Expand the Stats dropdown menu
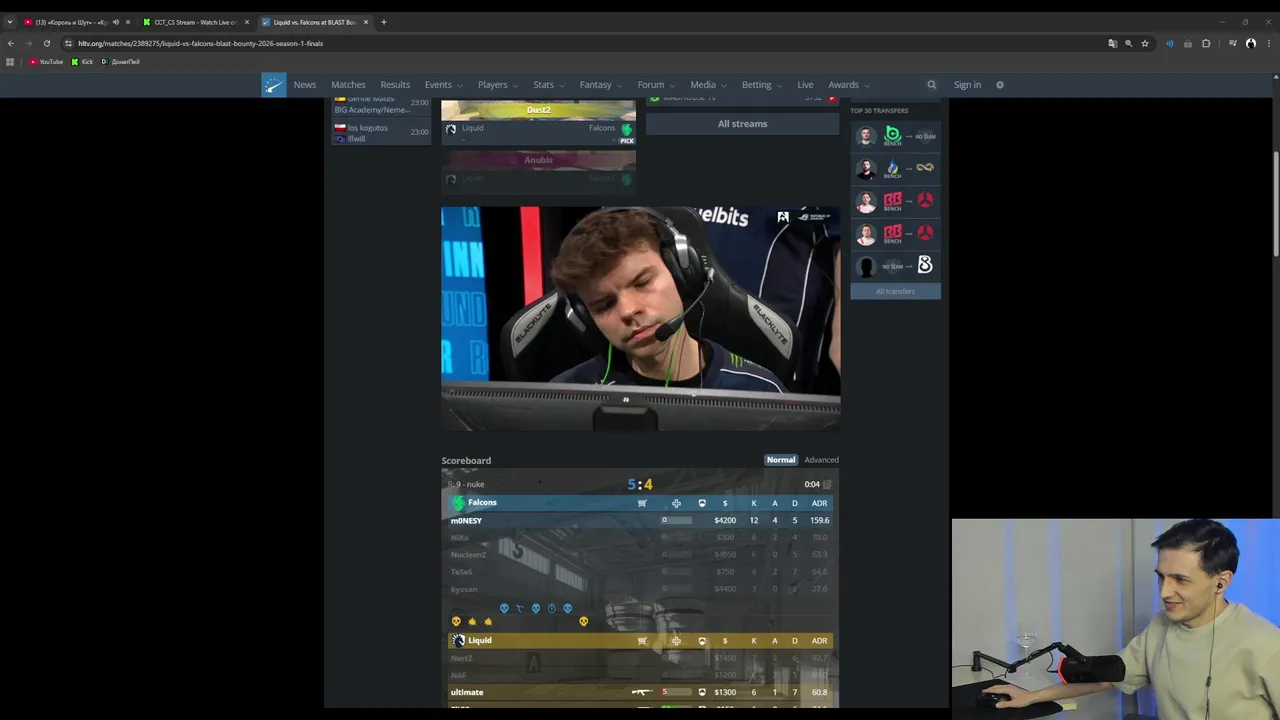Screen dimensions: 1280x720 [x=549, y=85]
